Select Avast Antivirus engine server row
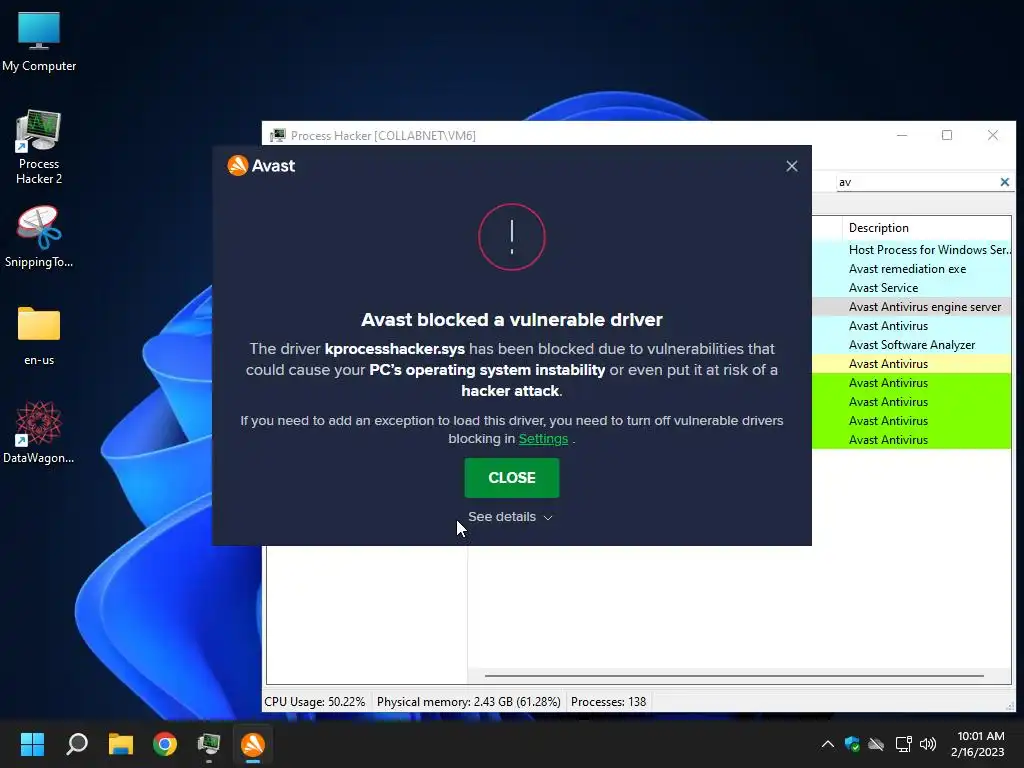Image resolution: width=1024 pixels, height=768 pixels. (912, 306)
